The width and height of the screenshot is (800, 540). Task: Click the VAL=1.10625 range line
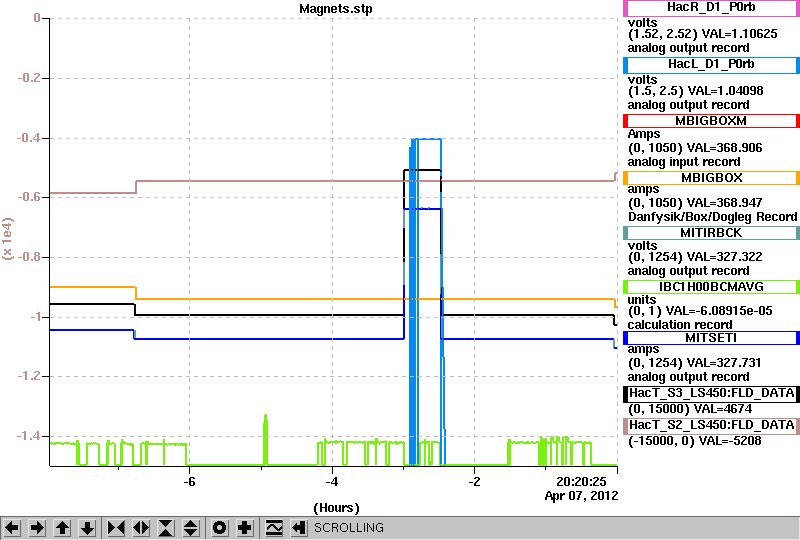(703, 34)
